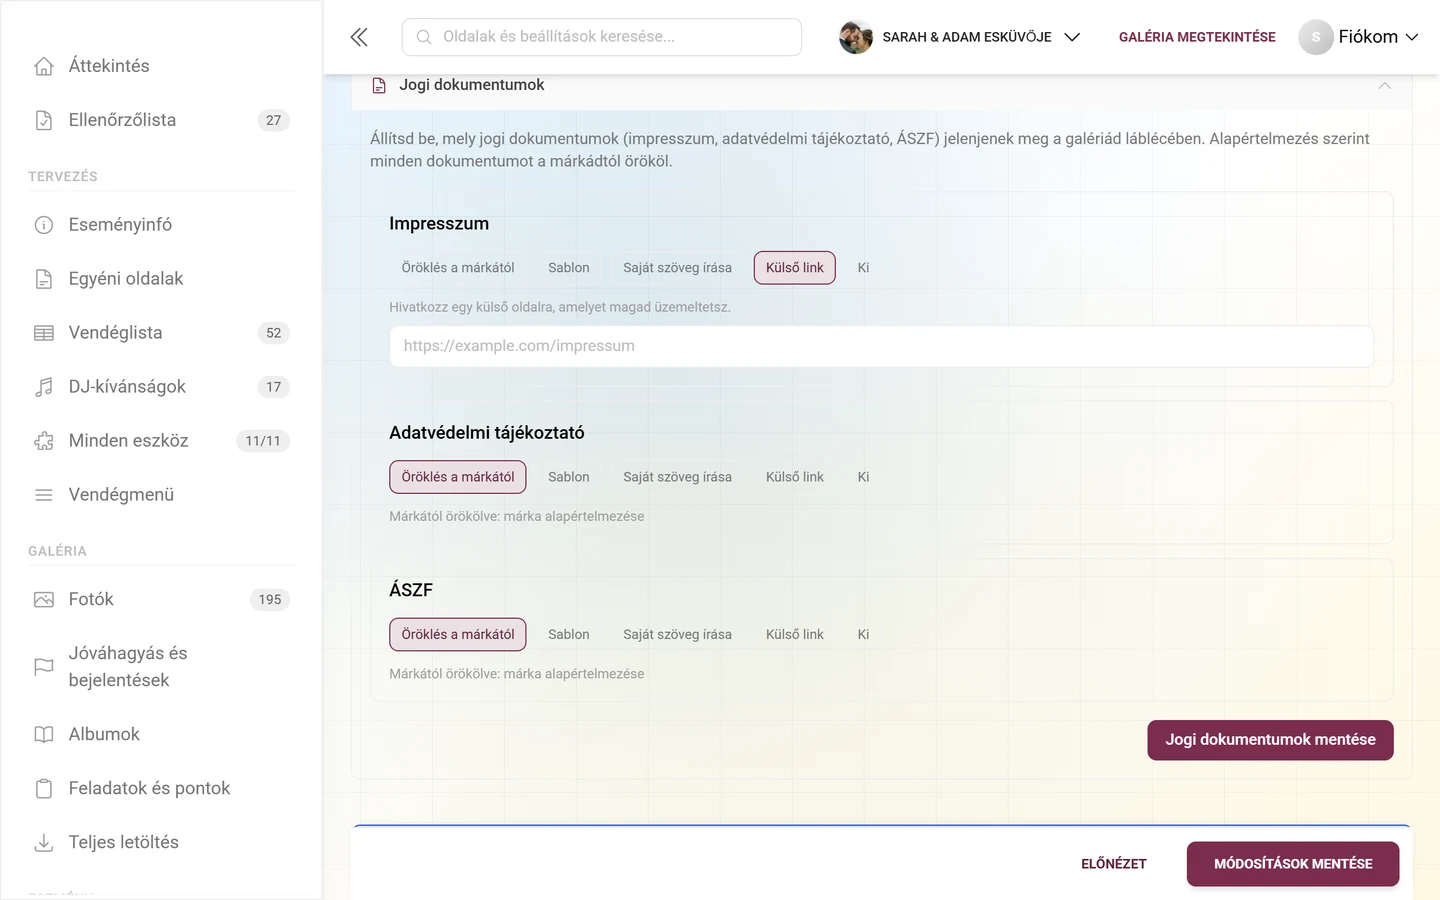The height and width of the screenshot is (900, 1440).
Task: Focus the Oldalak és beállítások search field
Action: [x=602, y=37]
